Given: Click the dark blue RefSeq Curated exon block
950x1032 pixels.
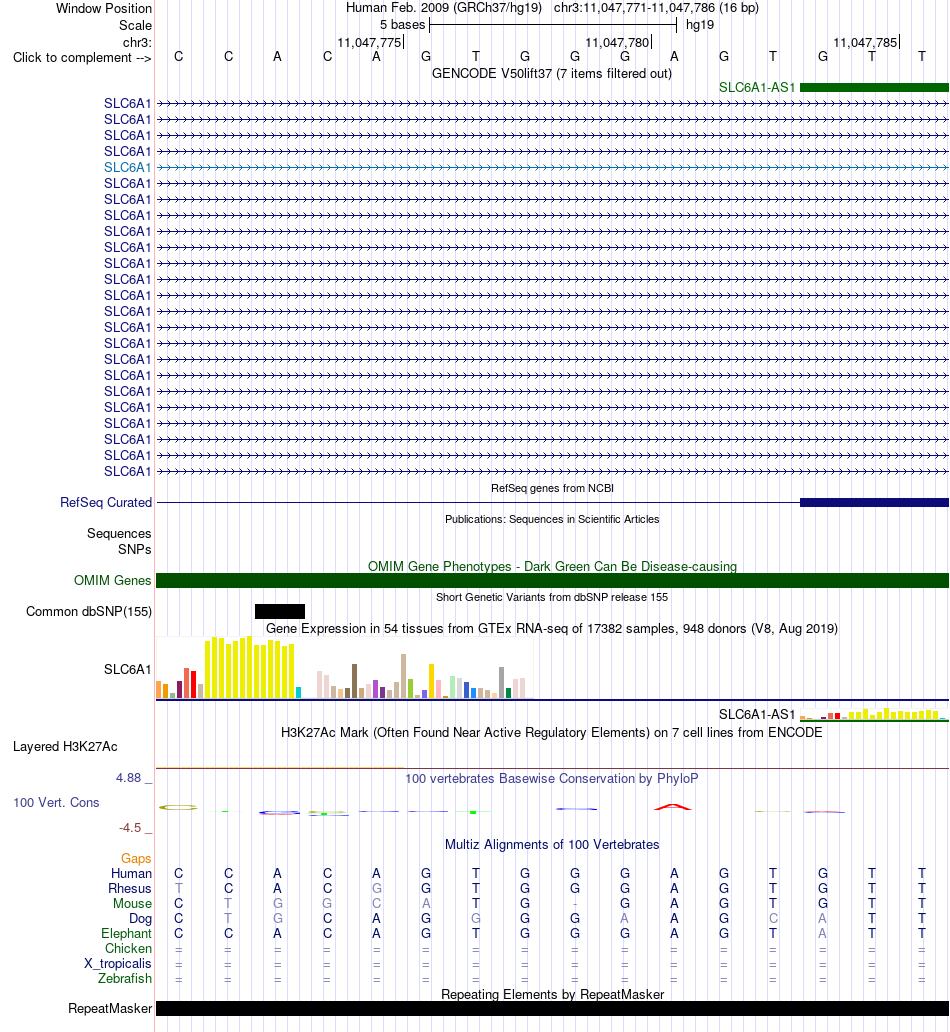Looking at the screenshot, I should 874,503.
